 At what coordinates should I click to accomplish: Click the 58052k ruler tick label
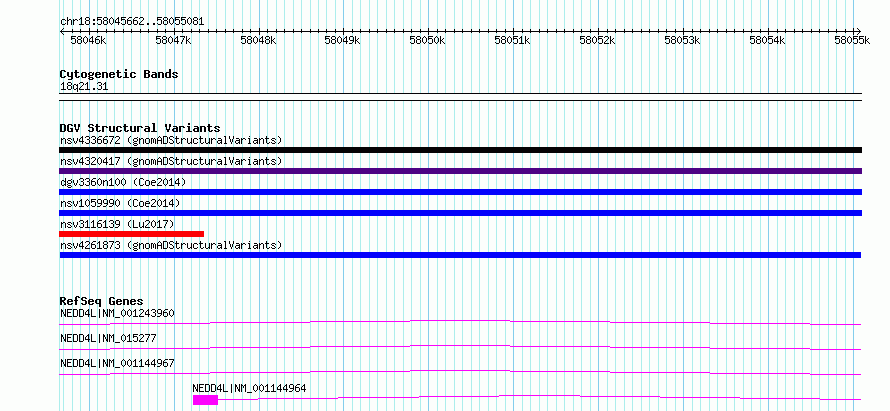point(597,41)
